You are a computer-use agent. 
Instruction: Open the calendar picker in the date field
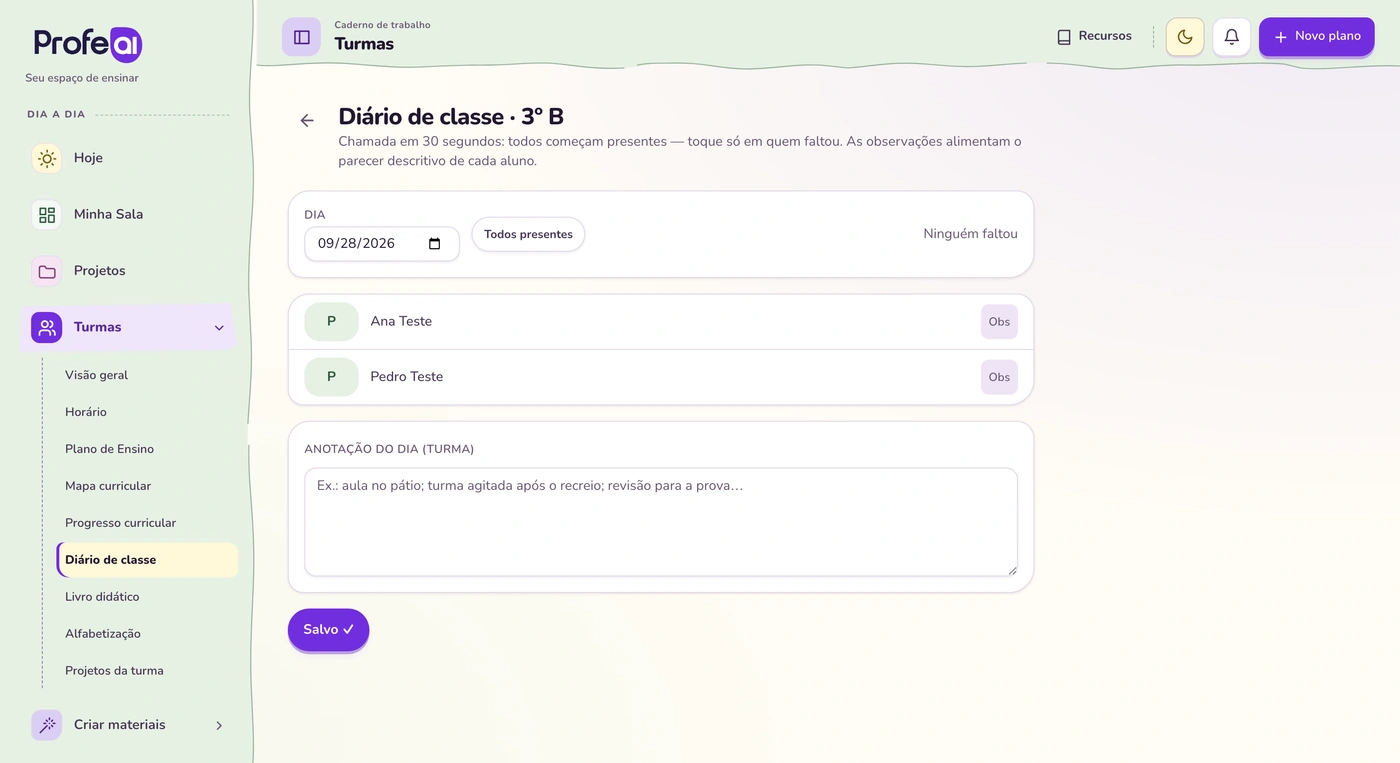pos(435,244)
